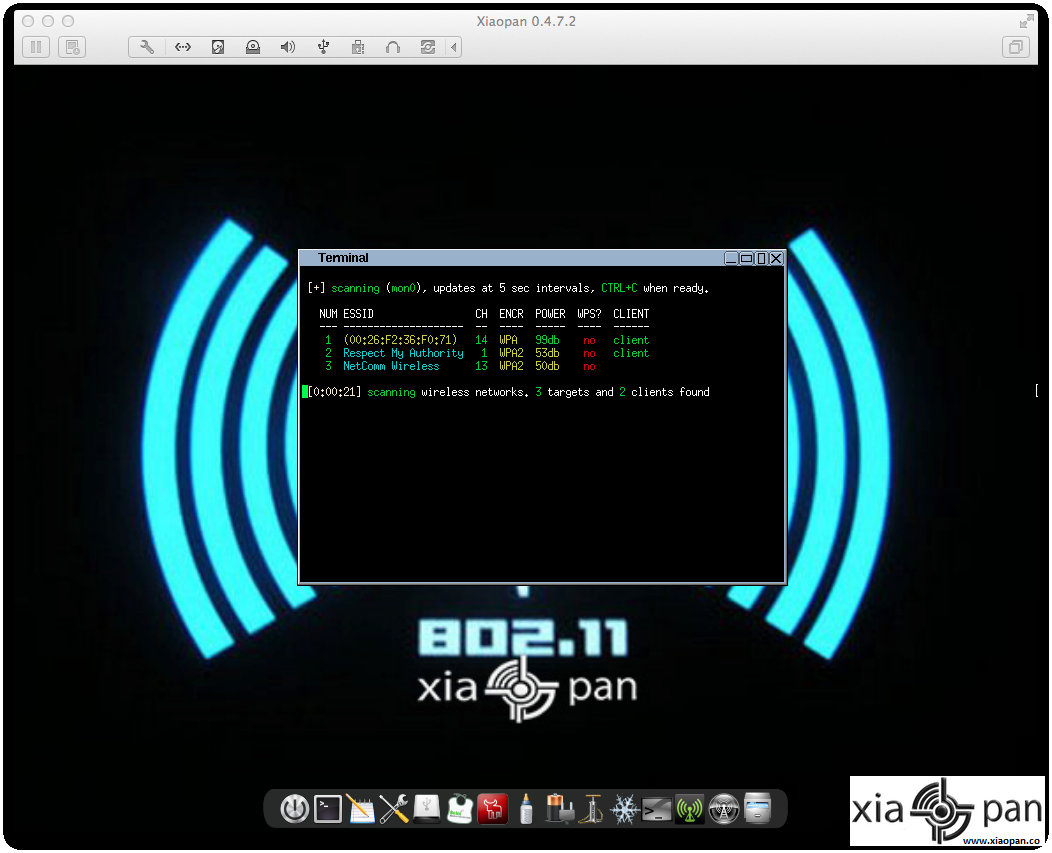Click the 99db power value
The image size is (1052, 853).
[x=547, y=340]
